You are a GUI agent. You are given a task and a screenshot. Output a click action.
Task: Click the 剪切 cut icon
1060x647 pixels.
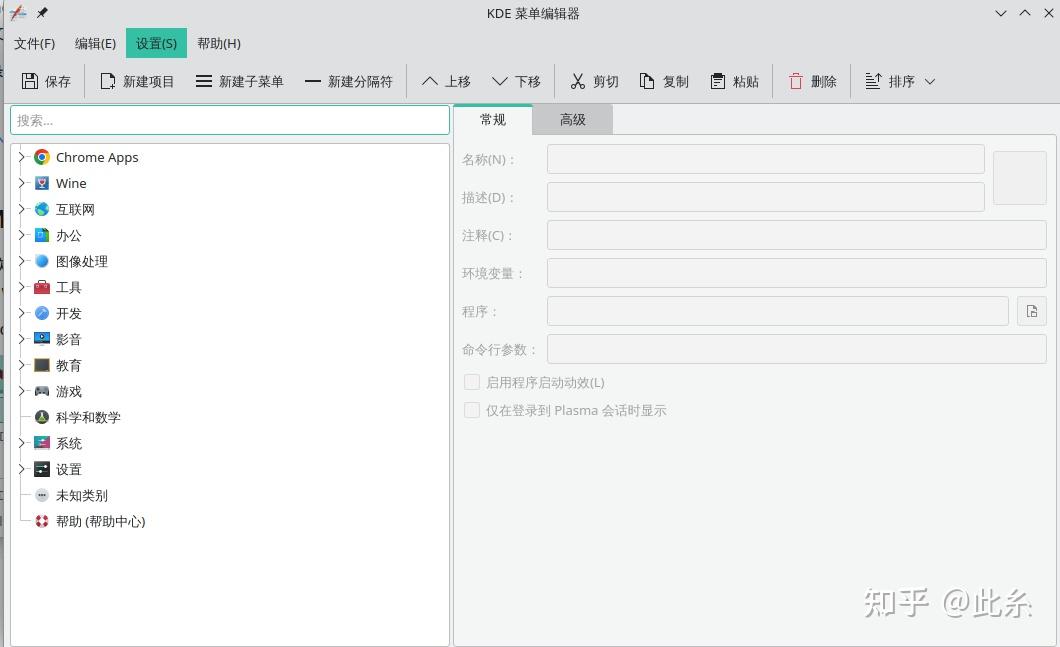[576, 81]
